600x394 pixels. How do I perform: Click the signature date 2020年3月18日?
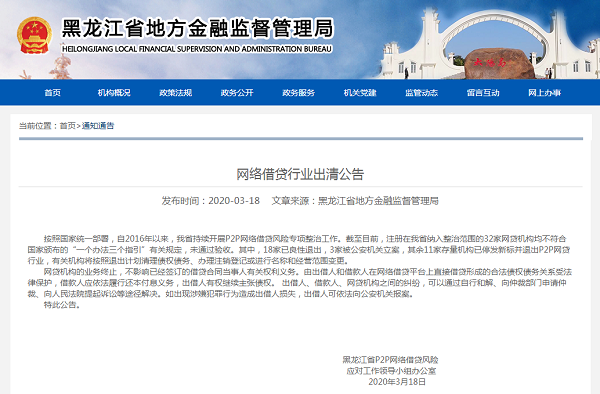(x=397, y=381)
